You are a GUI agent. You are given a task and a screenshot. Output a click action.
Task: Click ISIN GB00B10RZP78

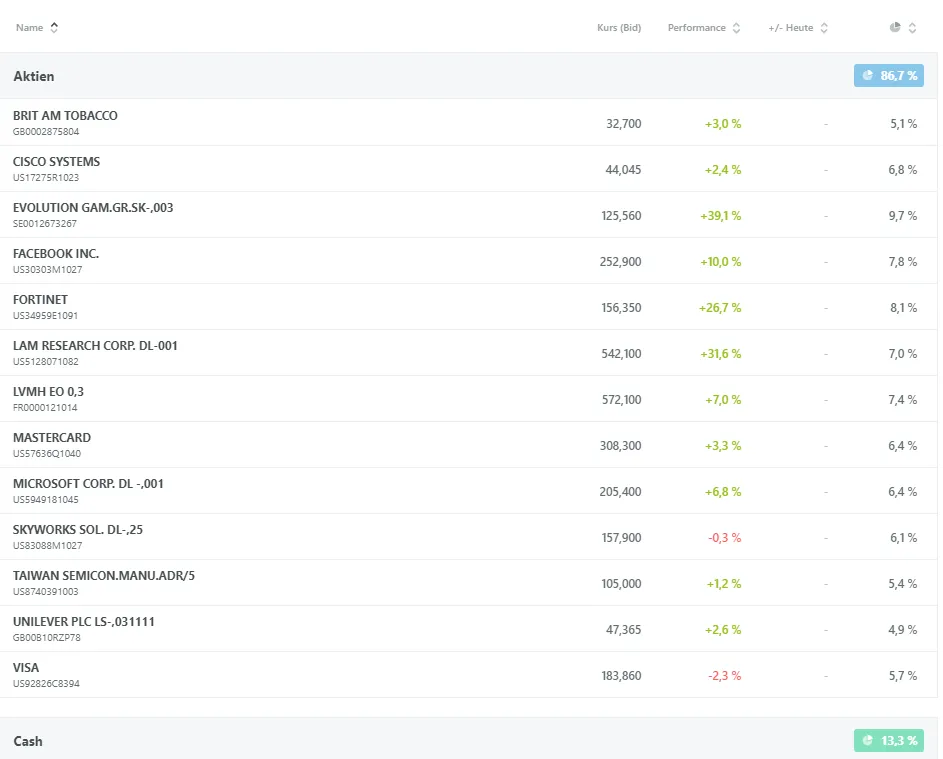[x=46, y=638]
